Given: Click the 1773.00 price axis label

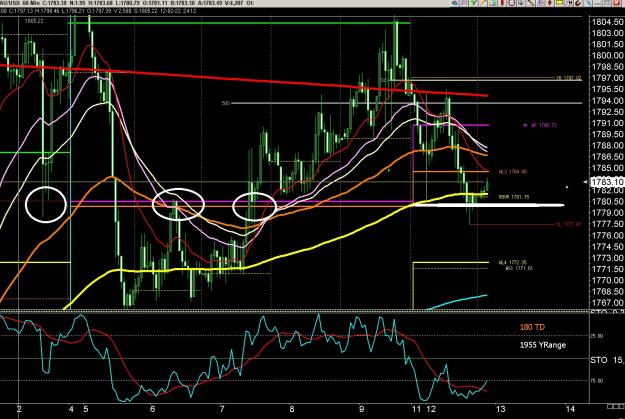Looking at the screenshot, I should point(607,258).
